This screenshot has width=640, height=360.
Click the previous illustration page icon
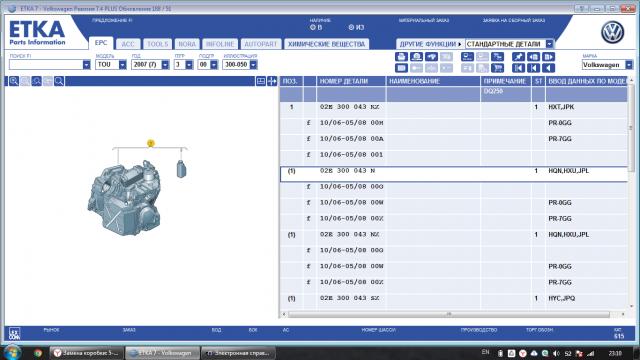tap(533, 57)
